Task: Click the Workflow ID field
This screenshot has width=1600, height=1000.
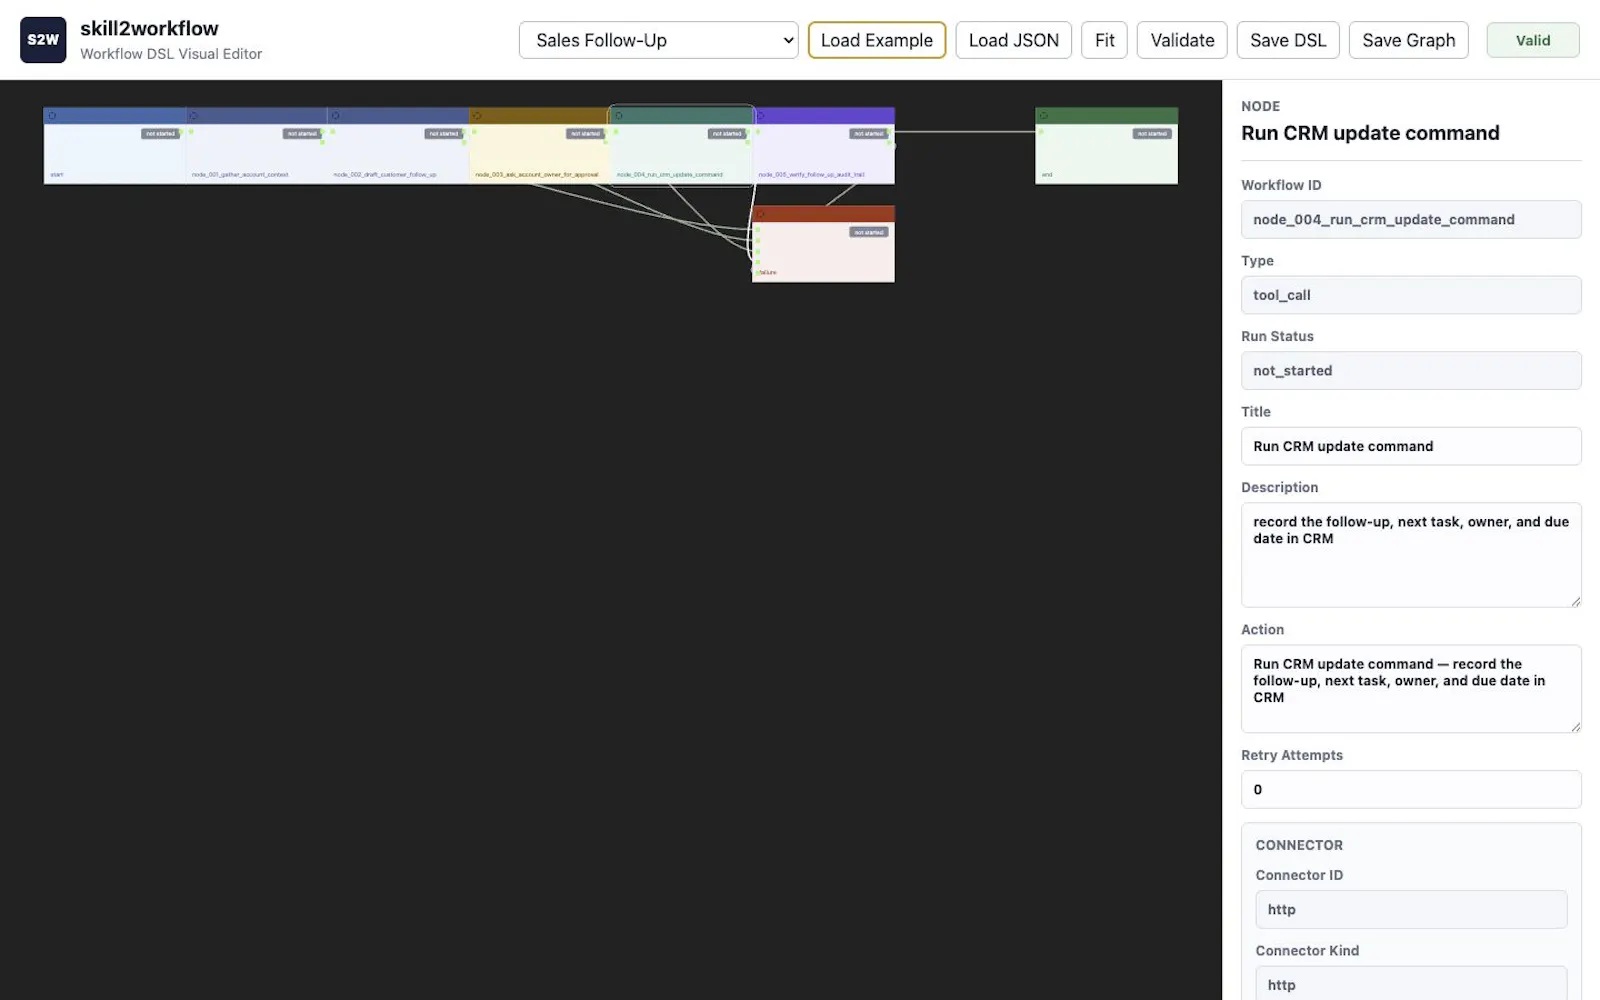Action: [x=1411, y=220]
